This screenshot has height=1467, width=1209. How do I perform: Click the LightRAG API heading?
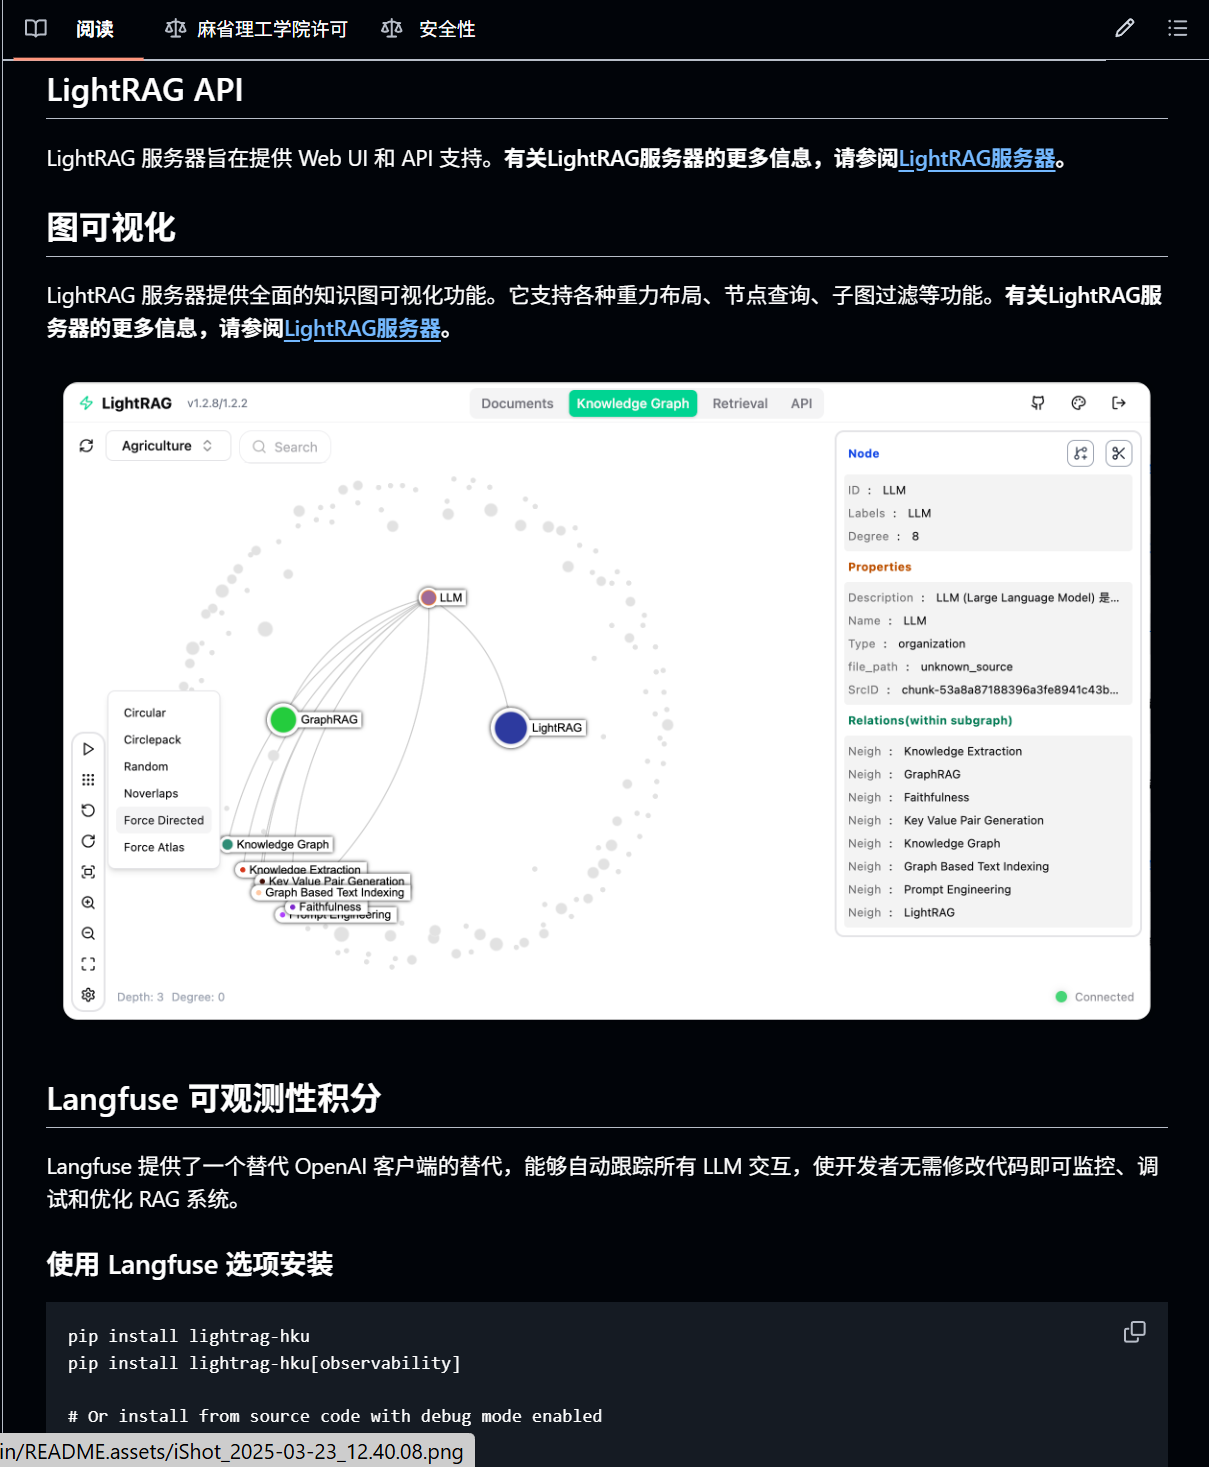coord(145,90)
